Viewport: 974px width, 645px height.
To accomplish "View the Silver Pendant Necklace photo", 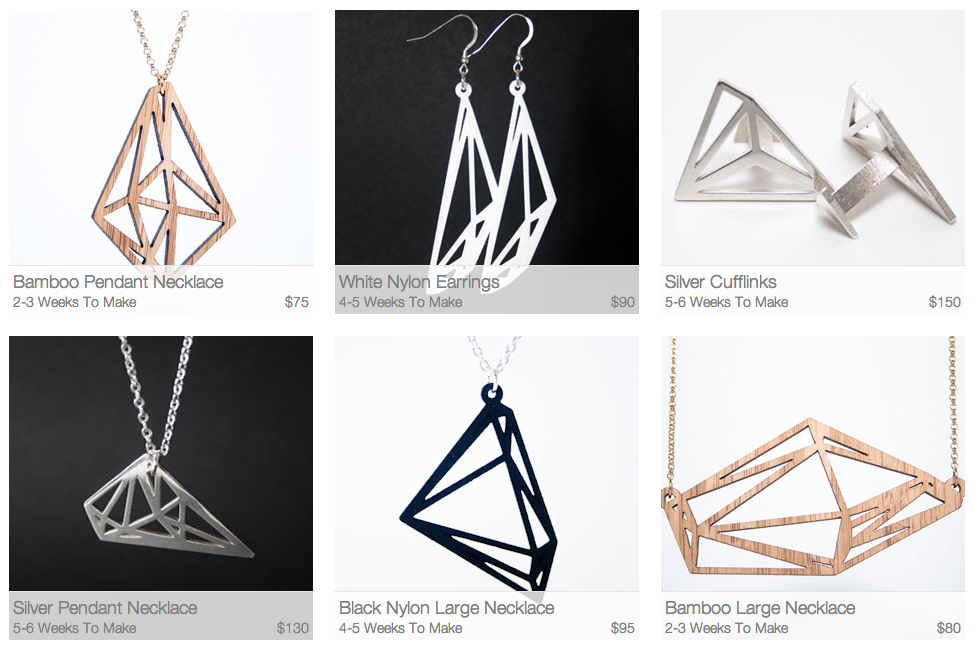I will 161,464.
